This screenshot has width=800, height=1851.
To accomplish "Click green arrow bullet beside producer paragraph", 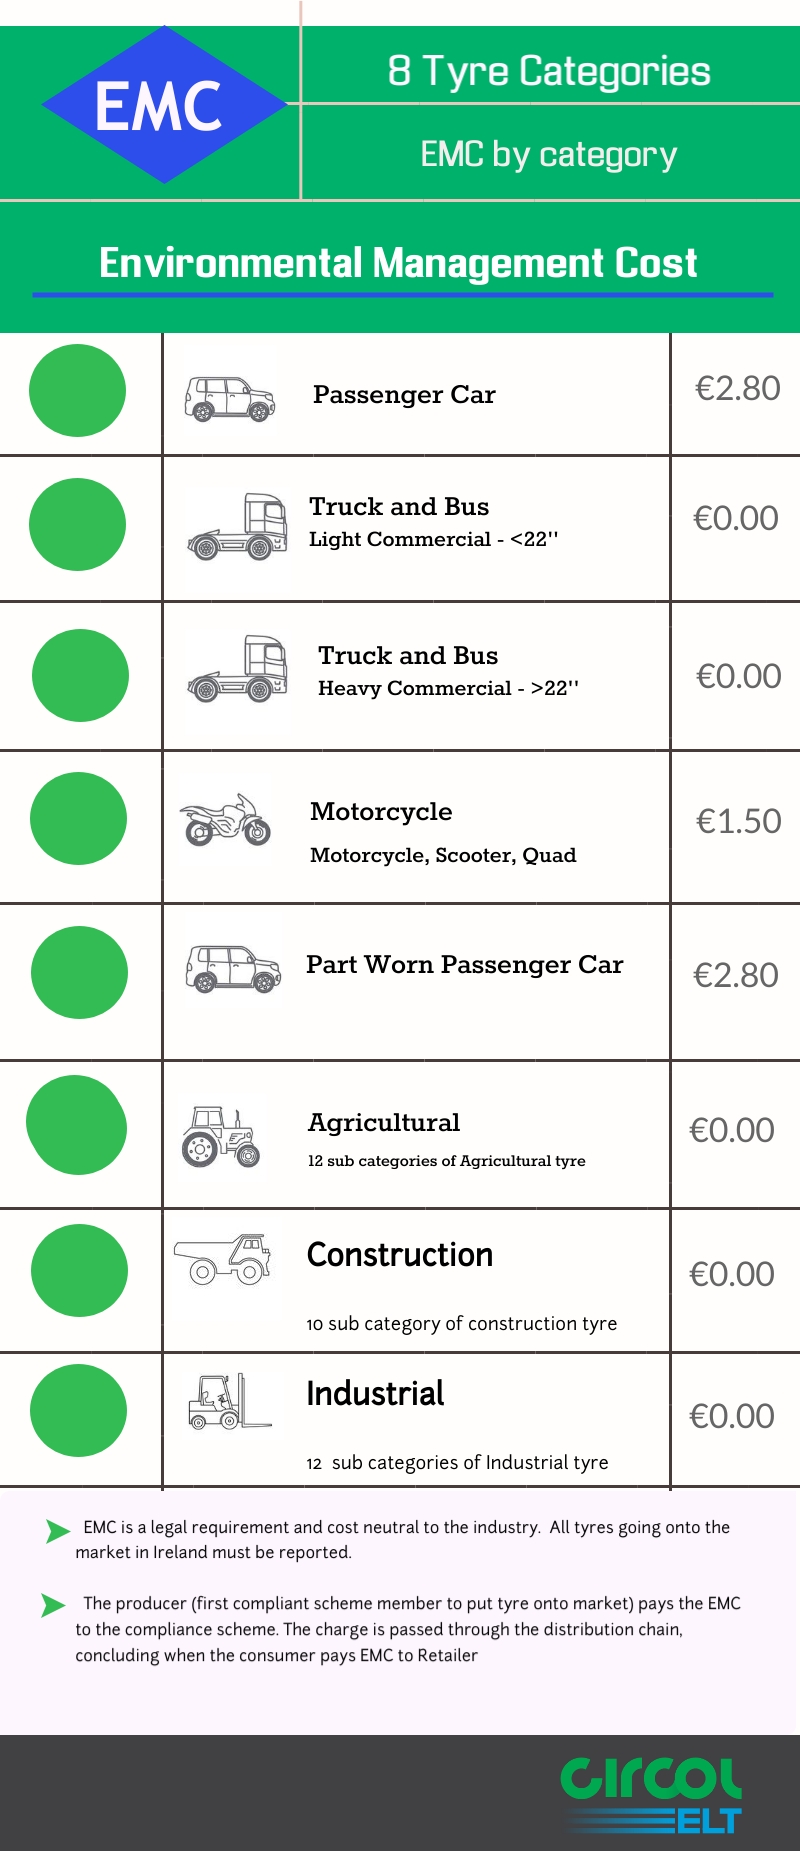I will coord(53,1605).
